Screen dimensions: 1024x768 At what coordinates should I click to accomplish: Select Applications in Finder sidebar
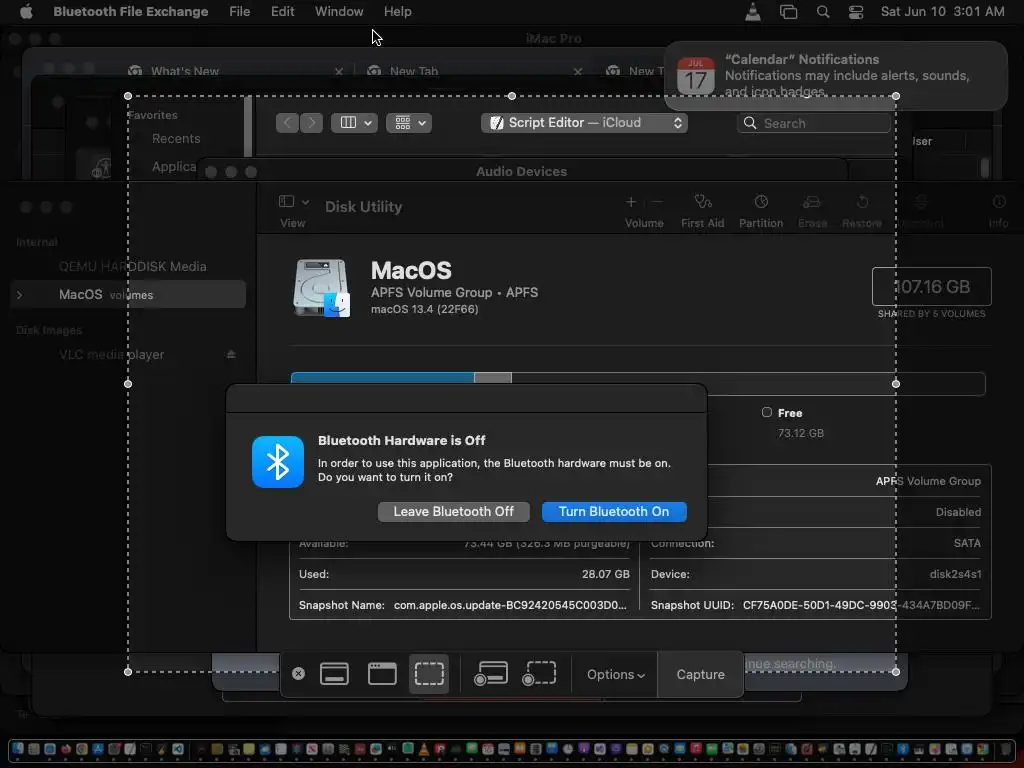click(174, 167)
